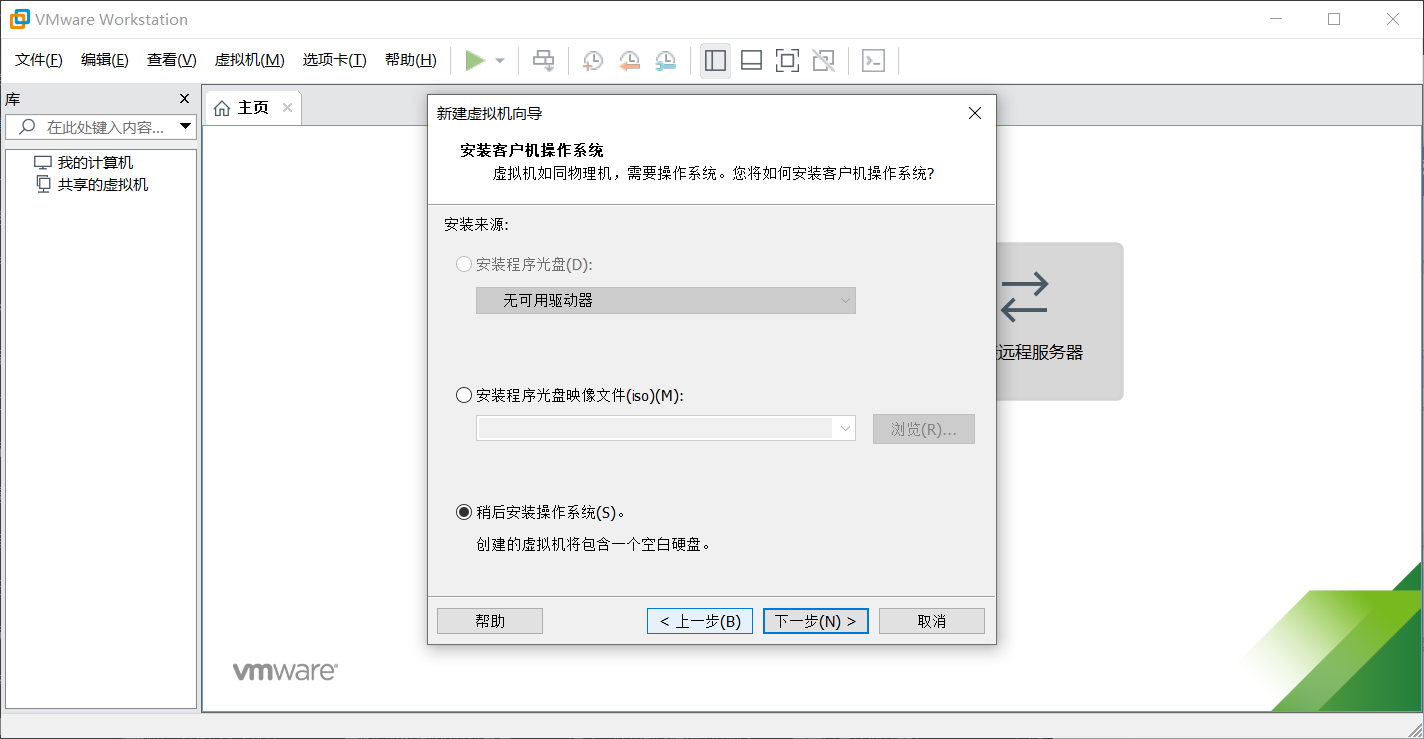Open the 帮助(H) menu

tap(411, 60)
